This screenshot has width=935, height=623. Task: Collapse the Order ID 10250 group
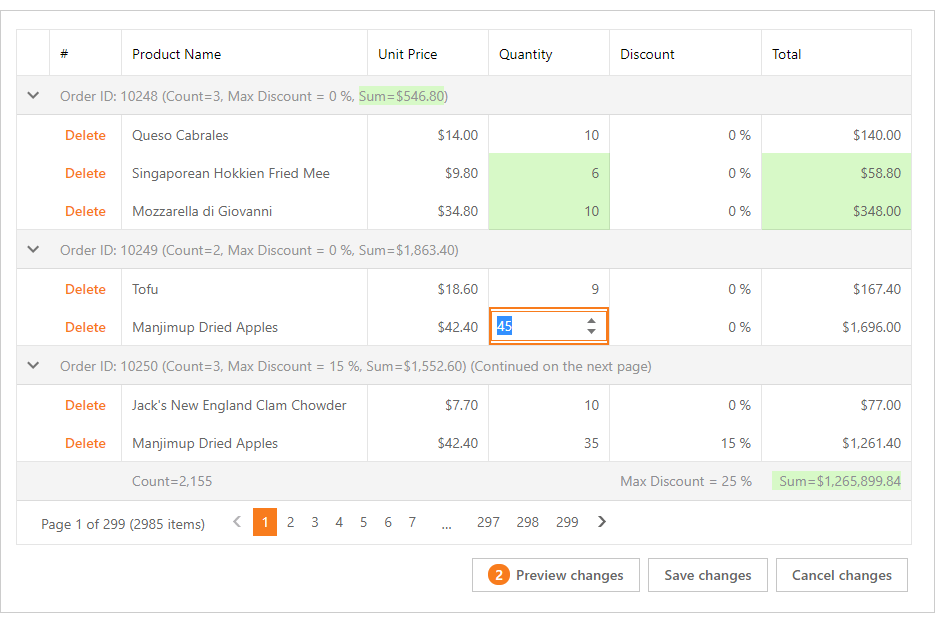pos(33,366)
